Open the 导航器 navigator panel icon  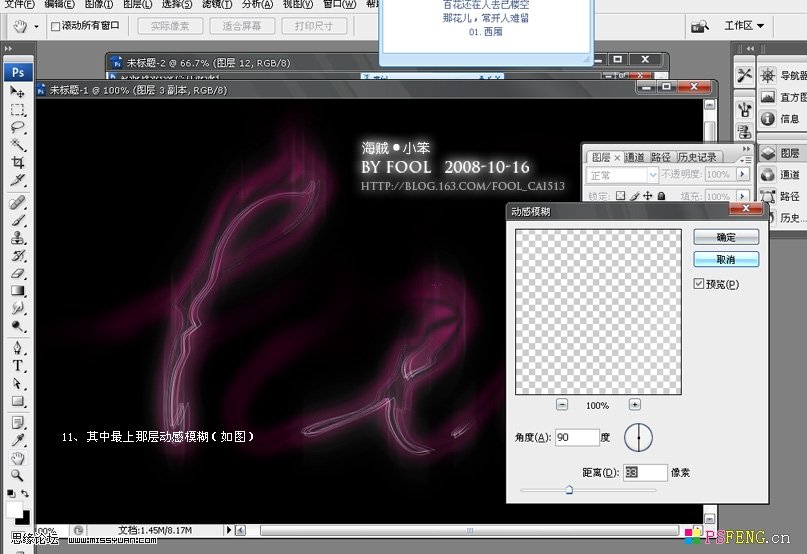point(768,75)
